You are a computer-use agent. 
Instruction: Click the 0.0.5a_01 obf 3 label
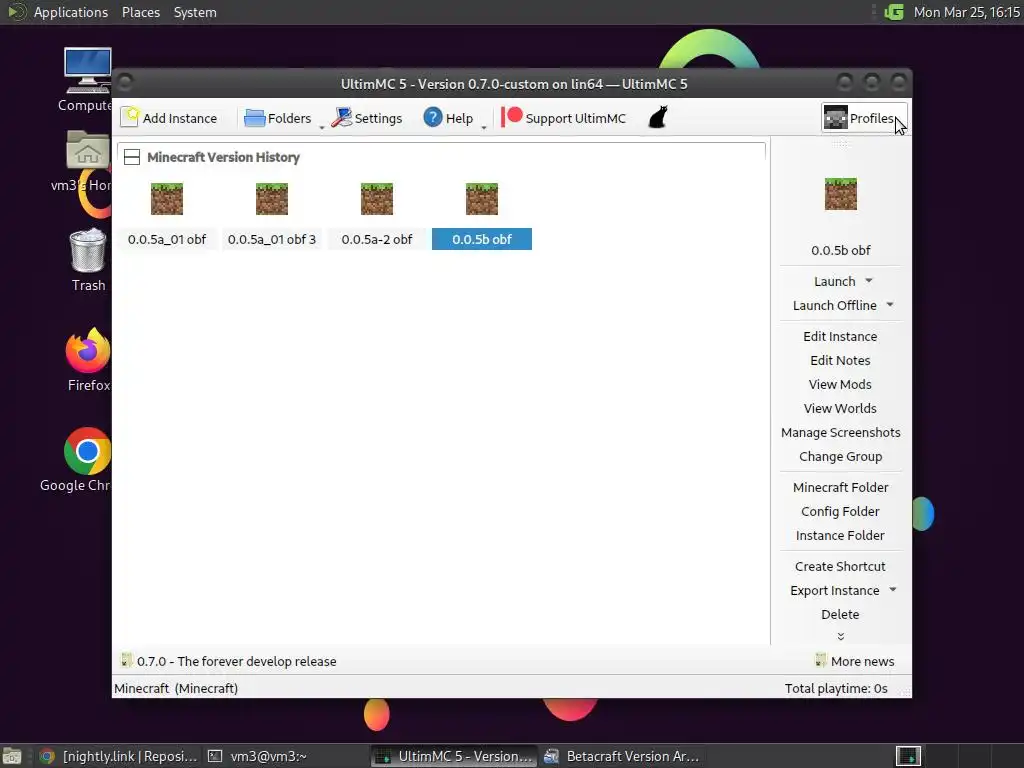[x=272, y=239]
